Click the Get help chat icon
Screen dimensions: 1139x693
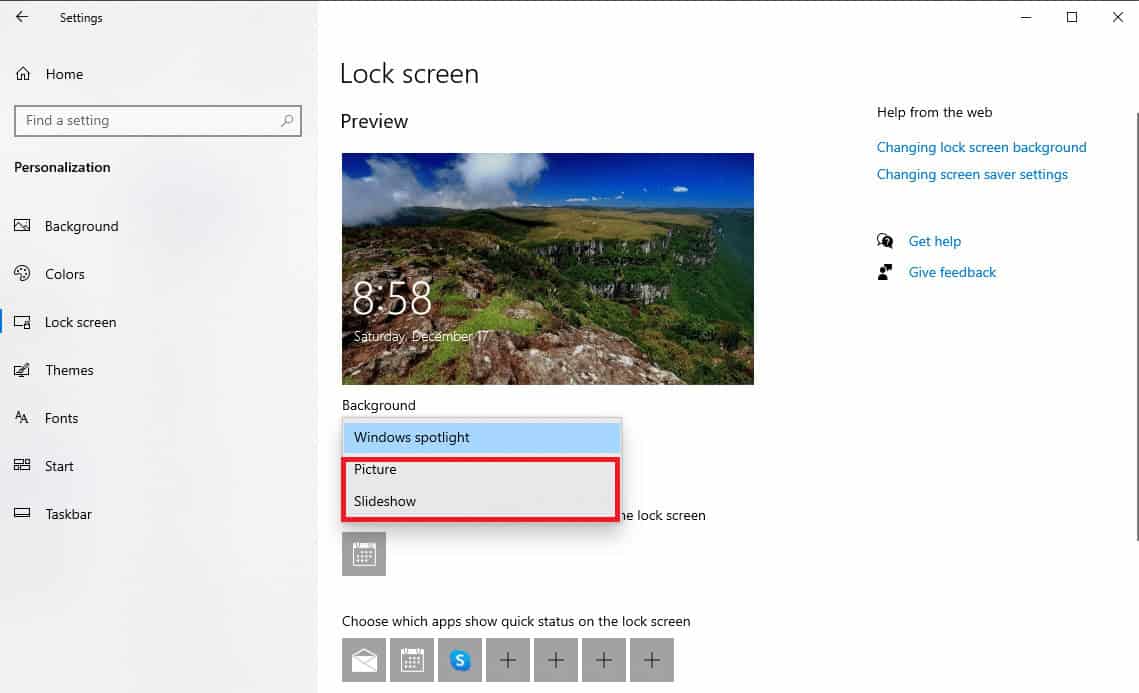coord(885,240)
